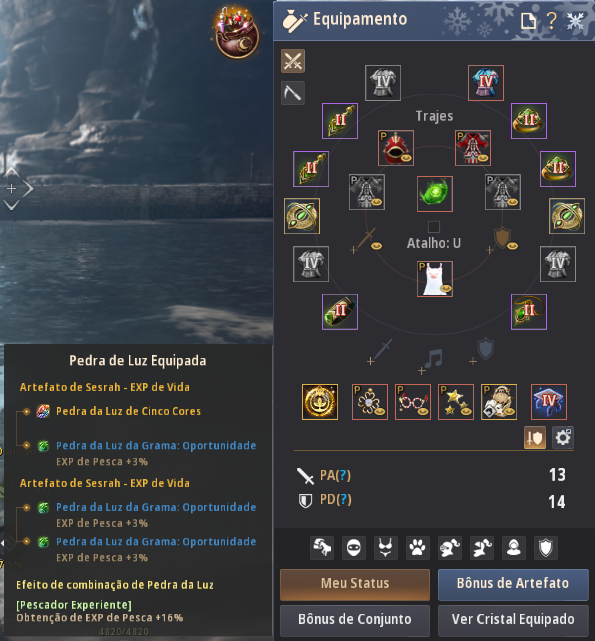The width and height of the screenshot is (595, 641).
Task: Click the white dress underwear slot
Action: 435,279
